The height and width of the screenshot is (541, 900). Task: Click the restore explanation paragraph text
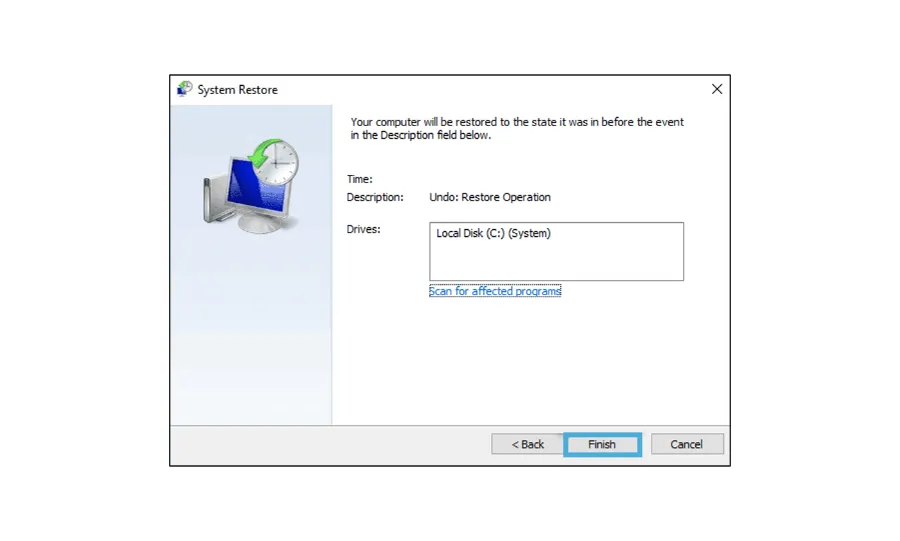[517, 129]
